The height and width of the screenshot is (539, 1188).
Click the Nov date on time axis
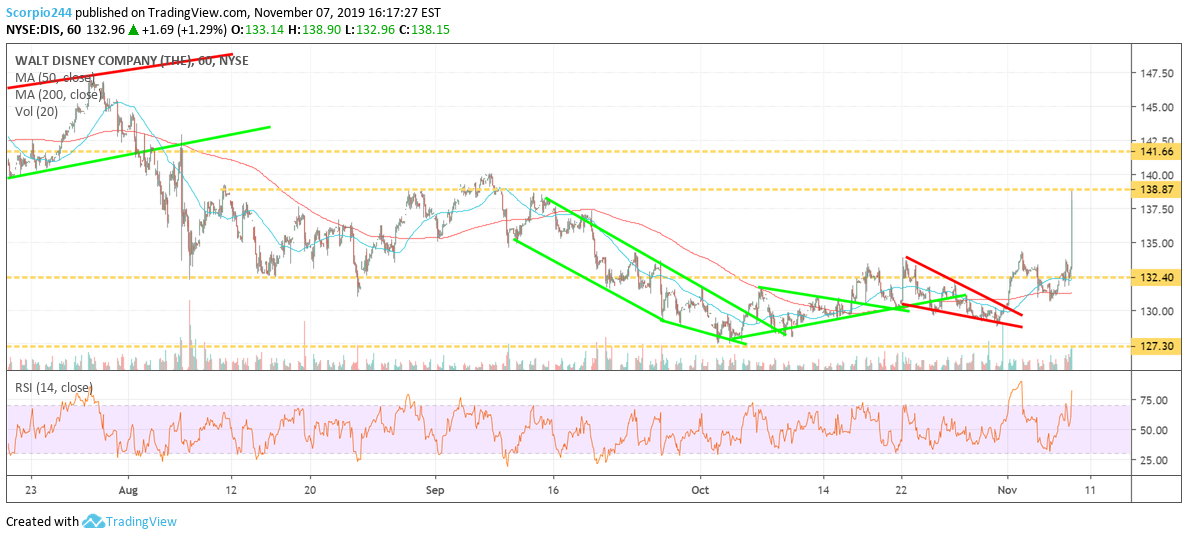pyautogui.click(x=1007, y=490)
